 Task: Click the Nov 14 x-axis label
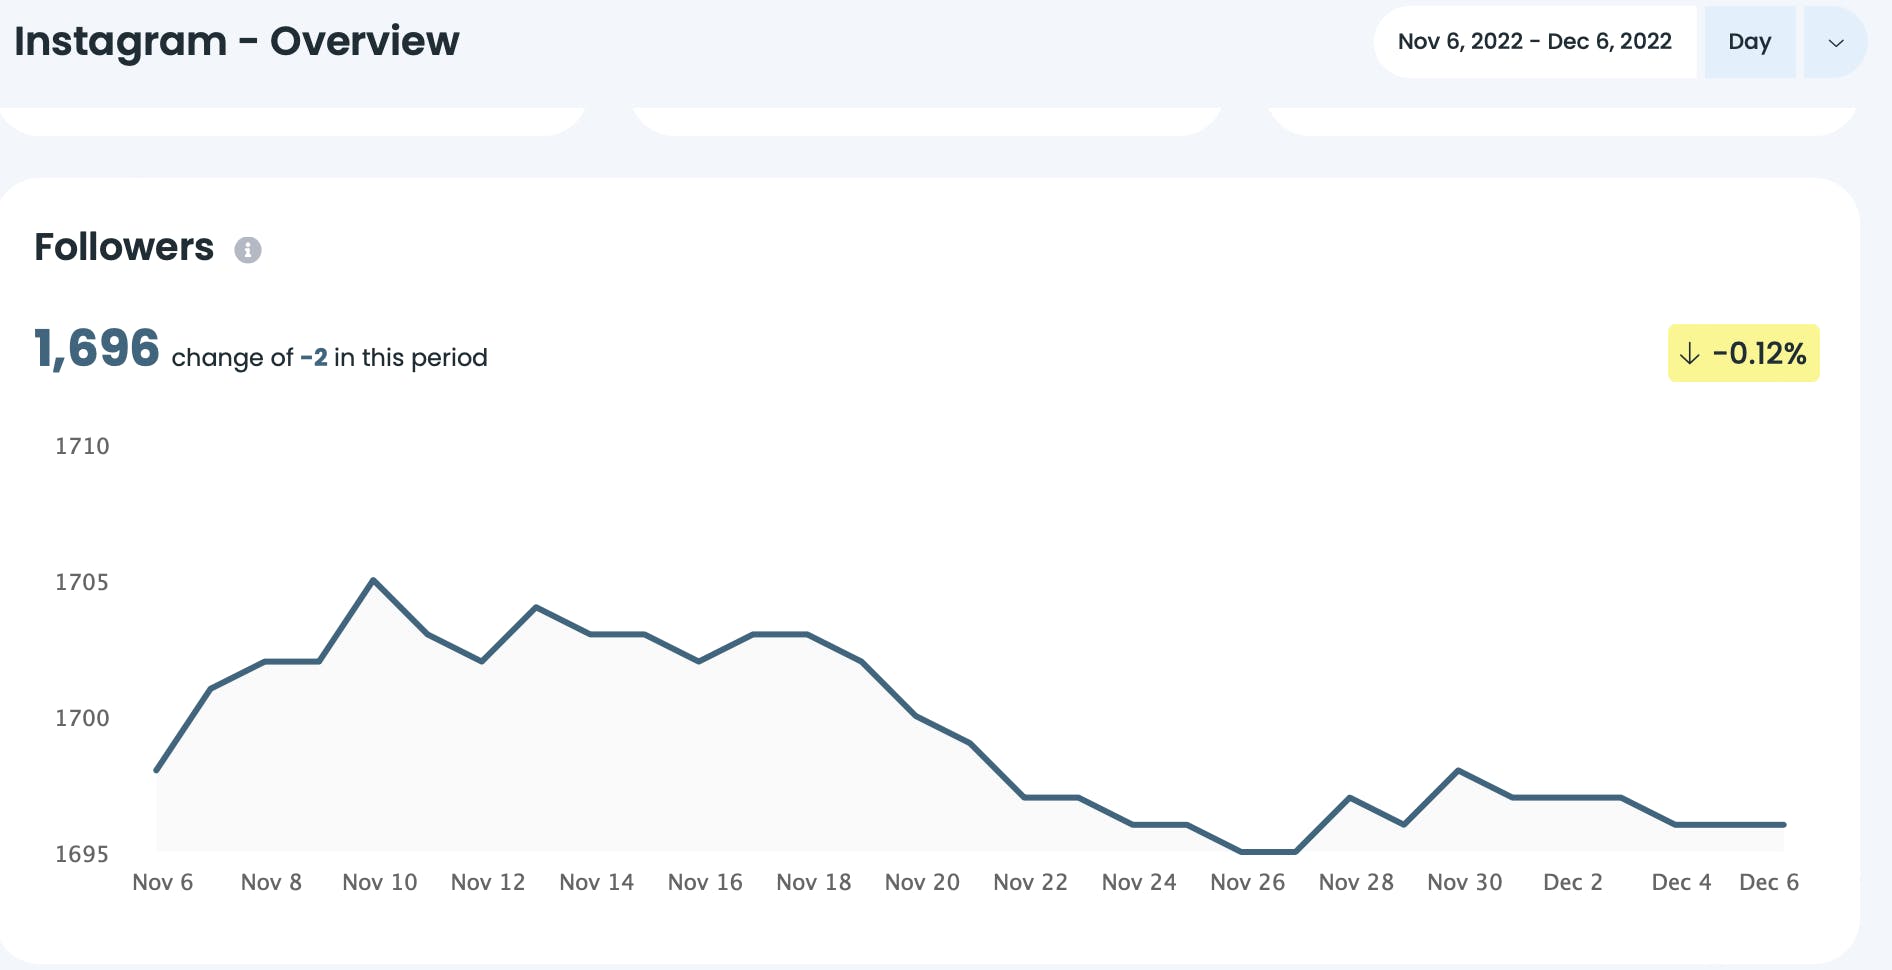pyautogui.click(x=597, y=882)
